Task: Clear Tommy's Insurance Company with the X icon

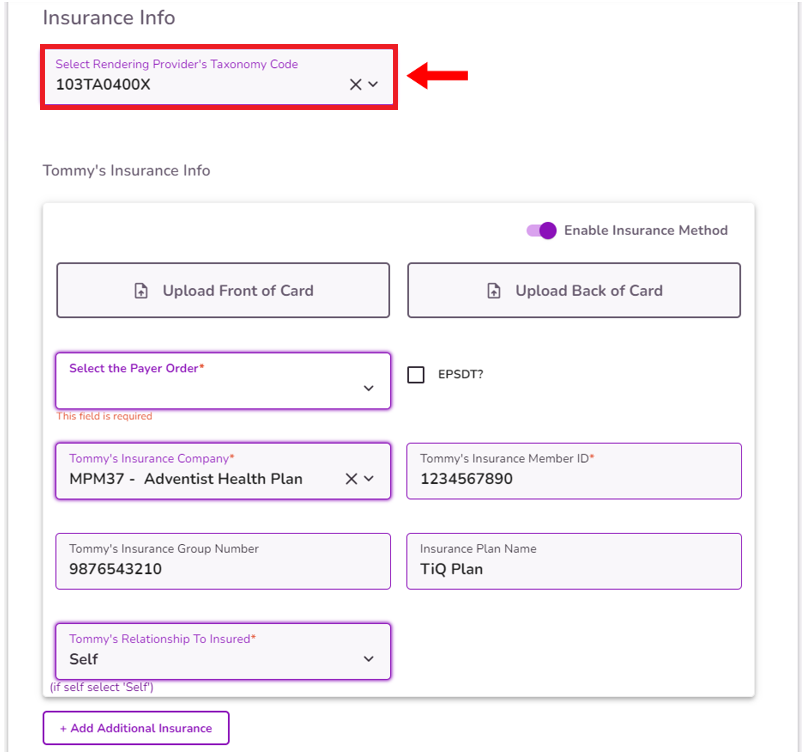Action: point(352,478)
